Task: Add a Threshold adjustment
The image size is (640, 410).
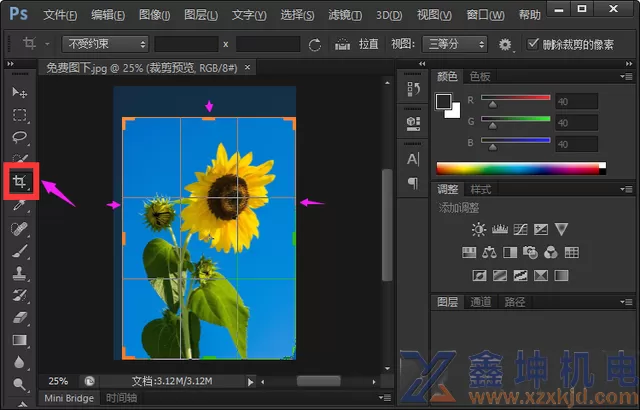Action: click(x=520, y=275)
